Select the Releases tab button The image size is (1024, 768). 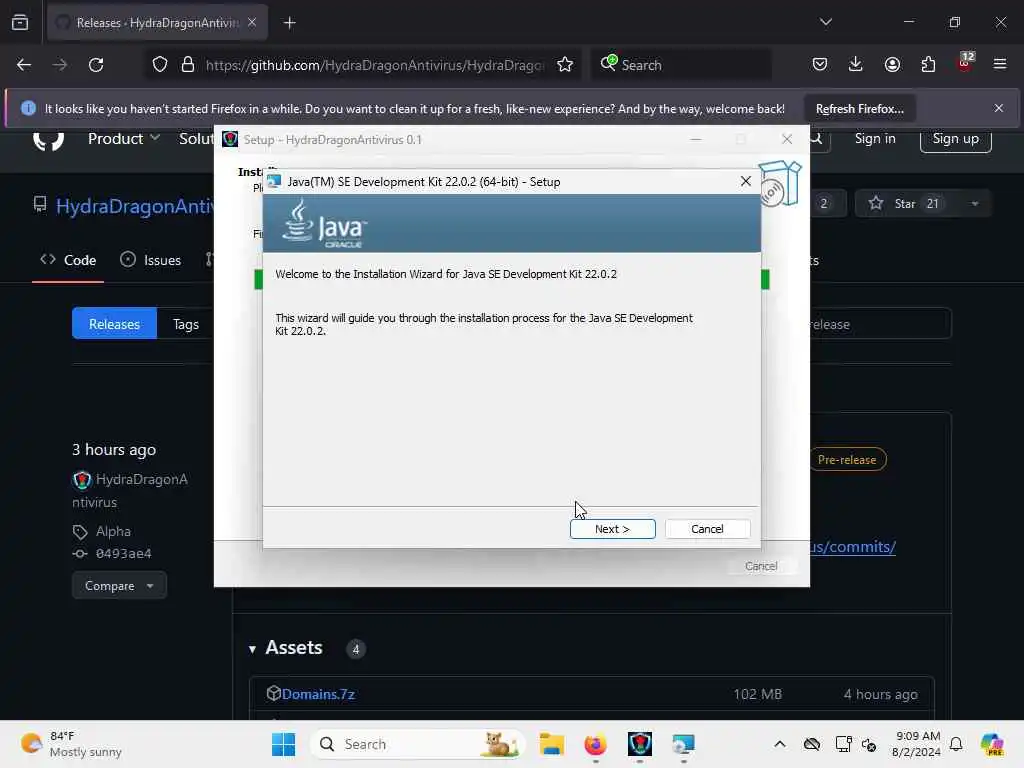pyautogui.click(x=114, y=324)
